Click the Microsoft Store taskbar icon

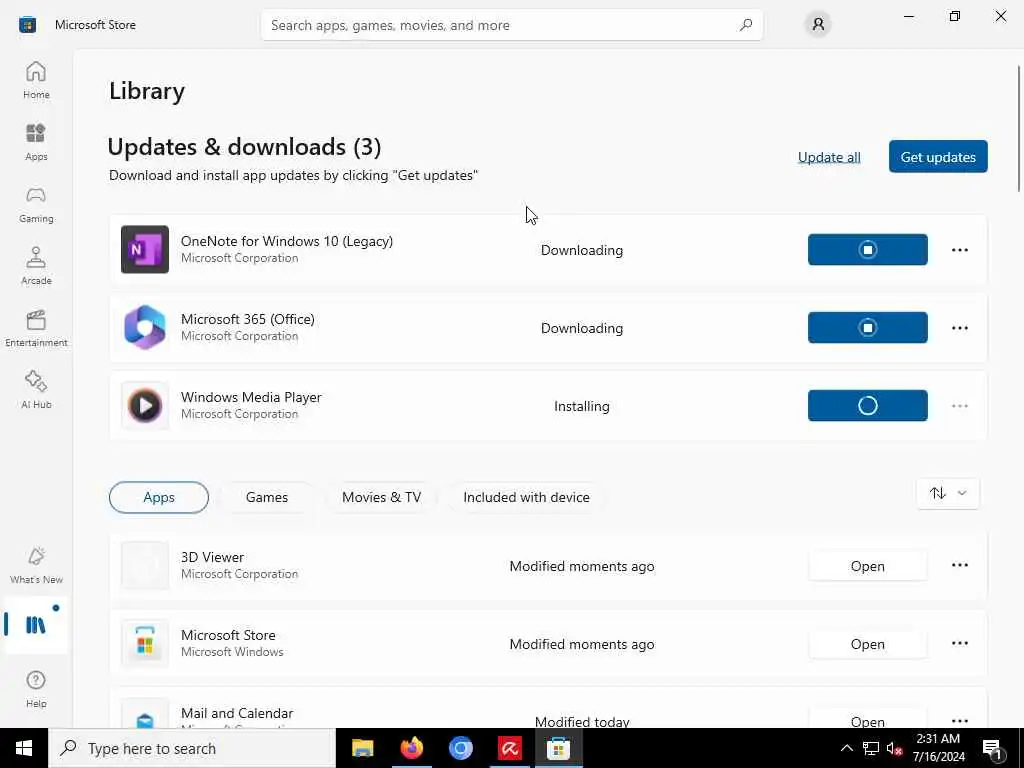point(558,748)
